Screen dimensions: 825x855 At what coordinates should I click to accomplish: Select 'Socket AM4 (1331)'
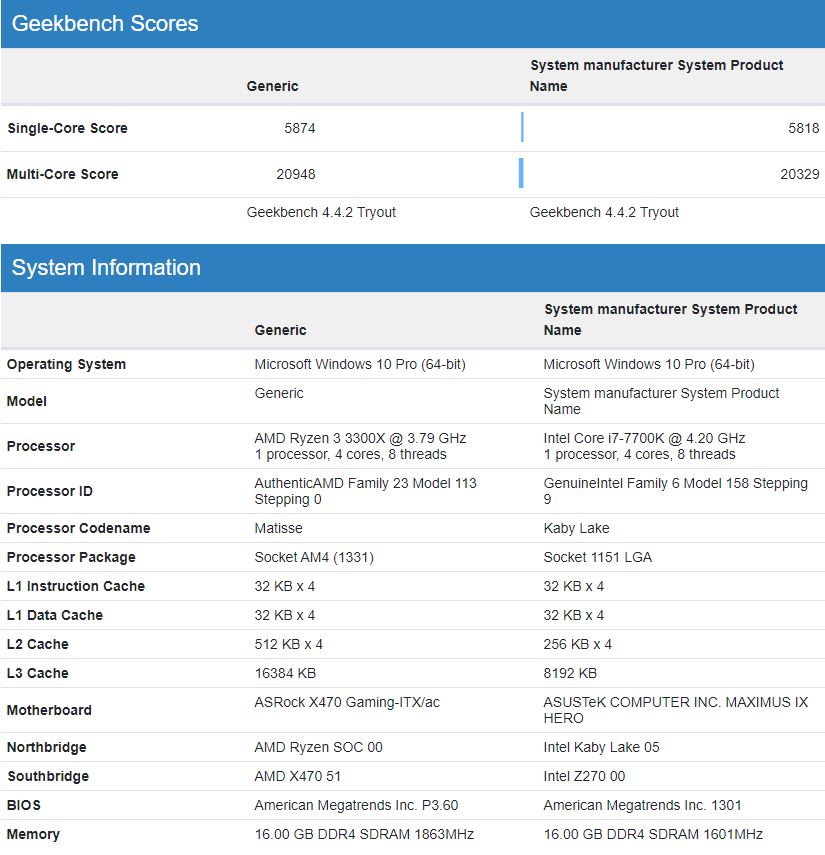click(x=314, y=557)
